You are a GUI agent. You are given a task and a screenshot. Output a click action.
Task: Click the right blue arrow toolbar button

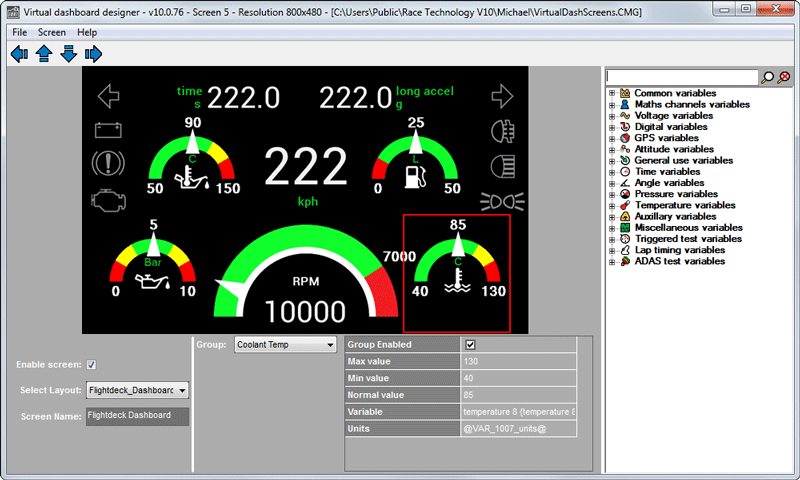coord(93,54)
